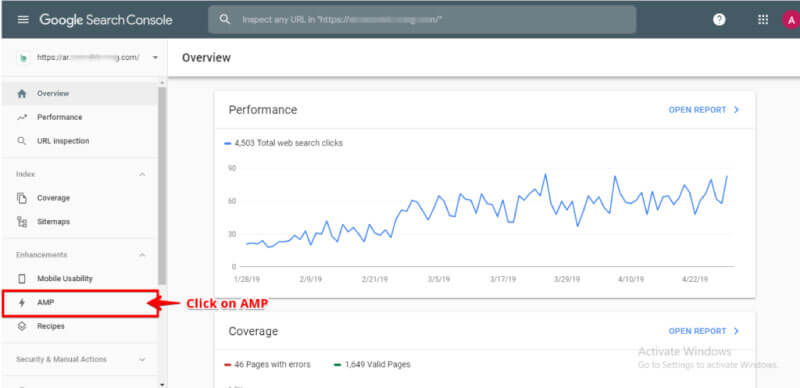Click the Mobile Usability phone icon
Viewport: 800px width, 388px height.
point(21,279)
